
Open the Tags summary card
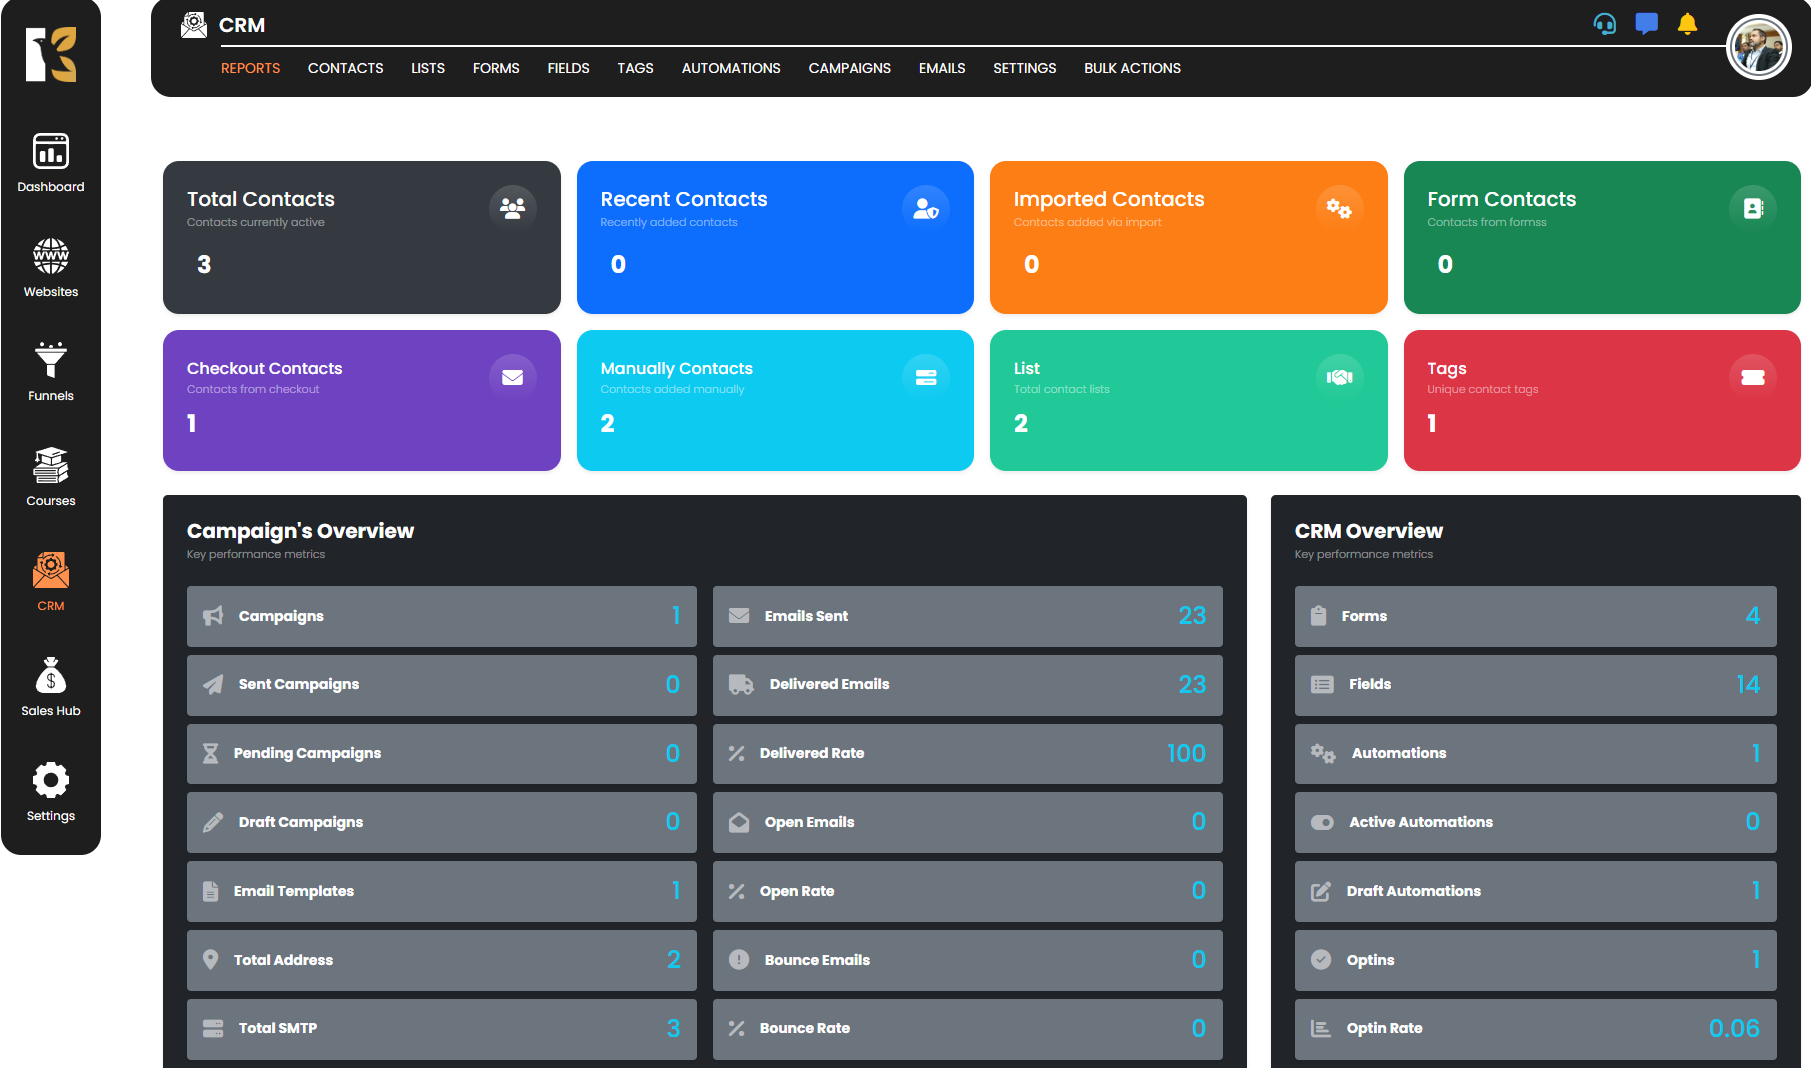tap(1601, 400)
